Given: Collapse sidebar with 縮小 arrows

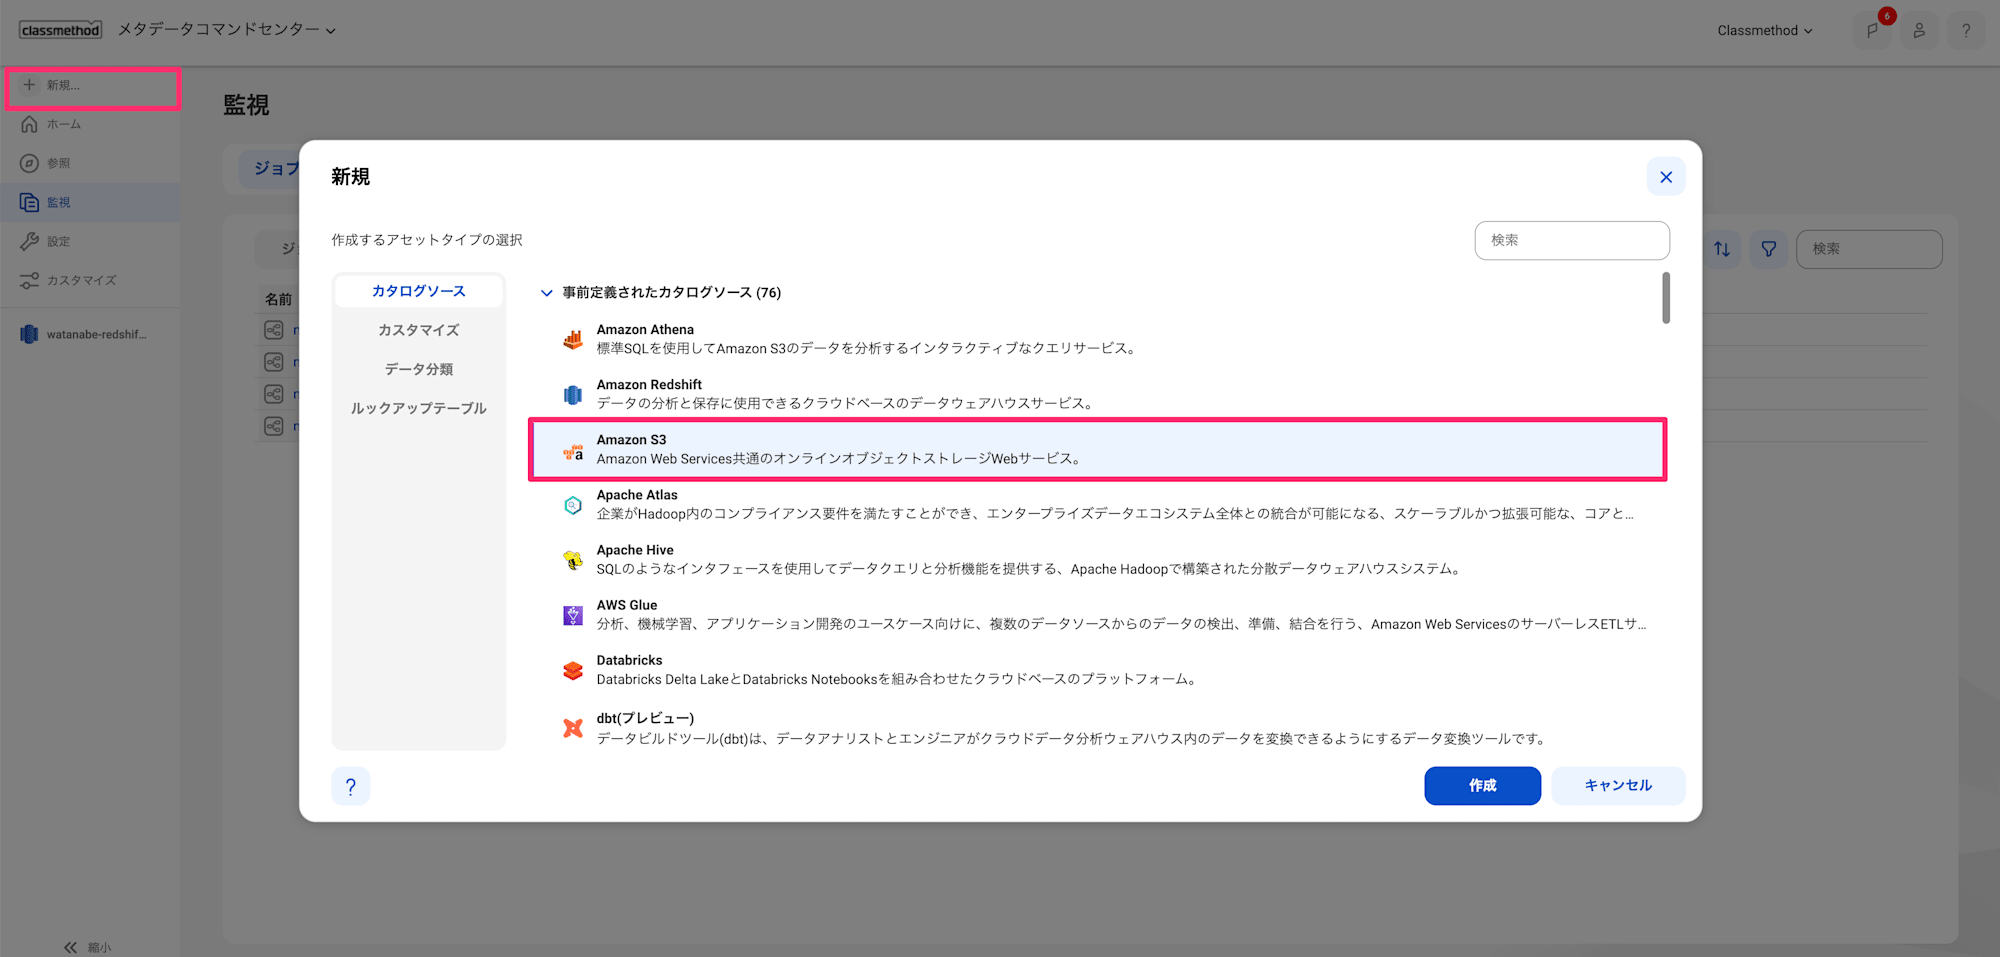Looking at the screenshot, I should pos(71,947).
